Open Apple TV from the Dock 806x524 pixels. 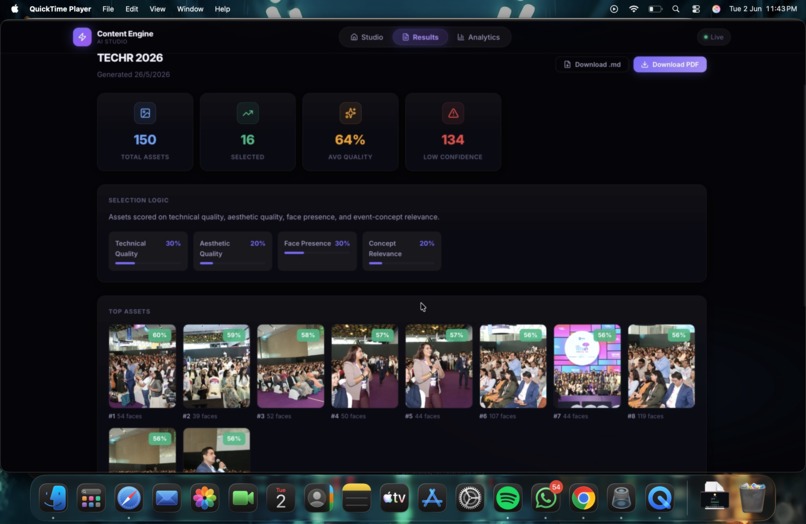tap(394, 498)
